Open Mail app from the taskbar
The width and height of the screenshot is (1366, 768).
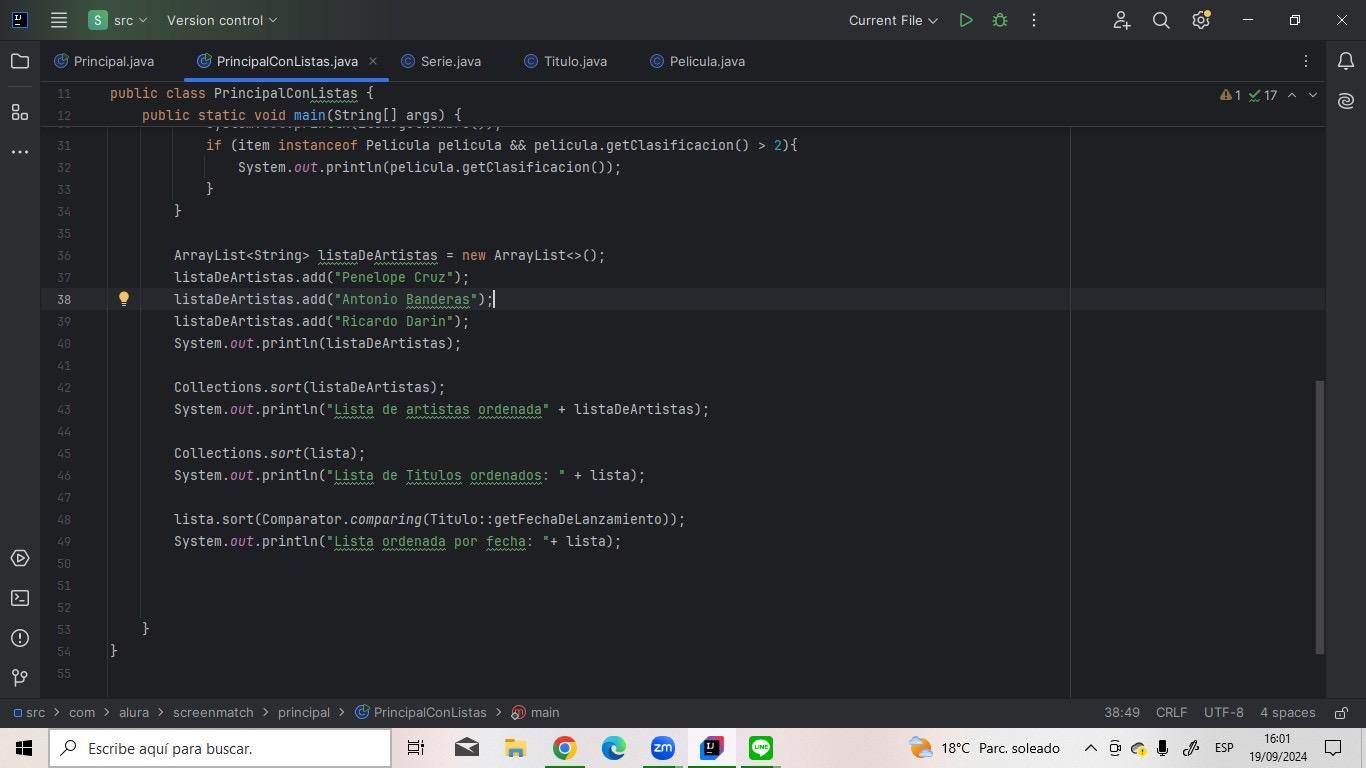point(466,748)
